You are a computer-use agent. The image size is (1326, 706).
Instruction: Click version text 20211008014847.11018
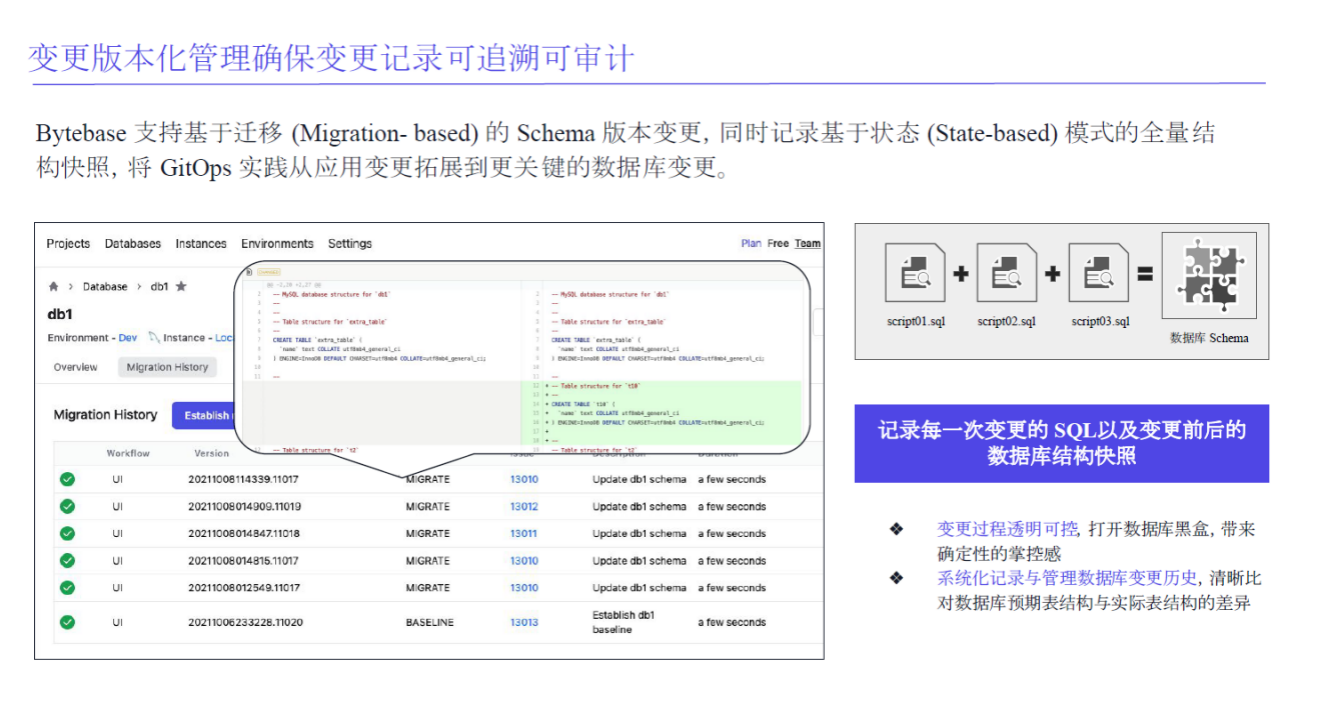pos(244,533)
